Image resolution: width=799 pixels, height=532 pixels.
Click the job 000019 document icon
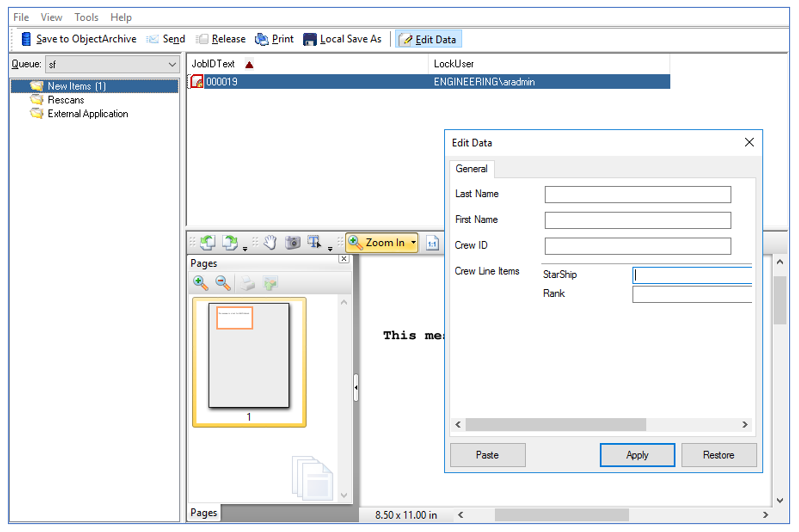click(x=197, y=82)
